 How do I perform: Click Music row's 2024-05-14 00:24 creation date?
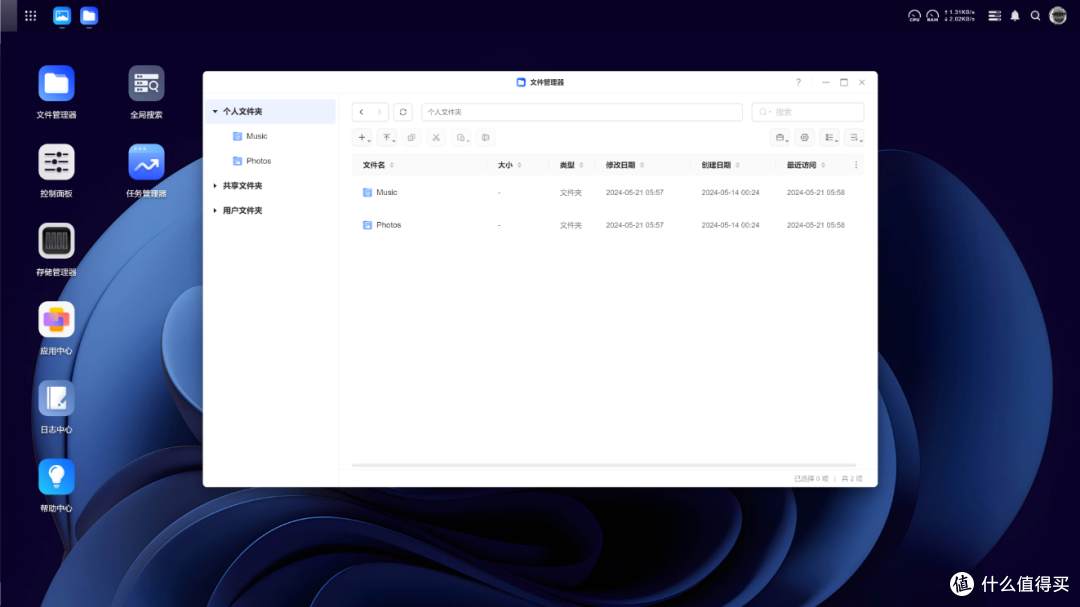[730, 193]
